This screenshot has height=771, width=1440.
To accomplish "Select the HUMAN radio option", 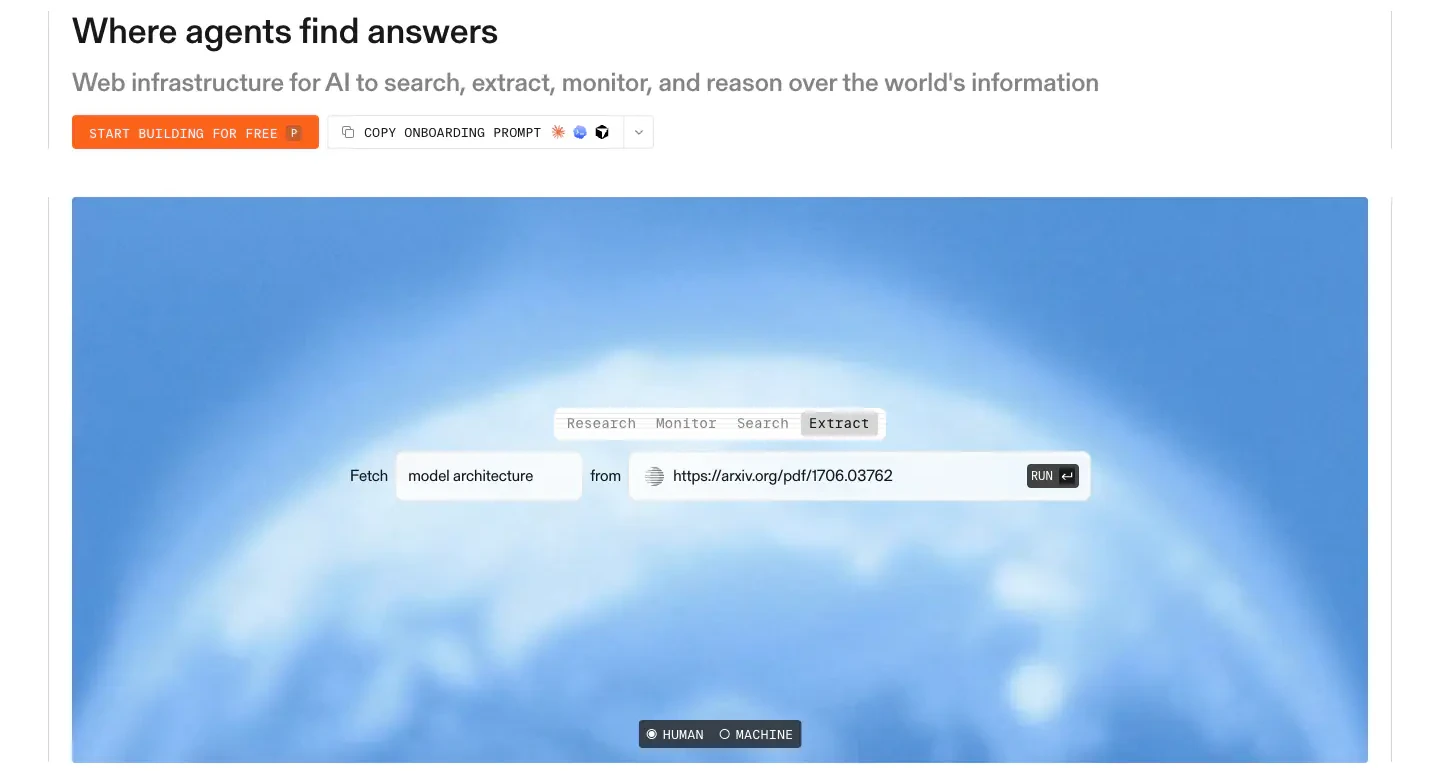I will click(x=675, y=734).
